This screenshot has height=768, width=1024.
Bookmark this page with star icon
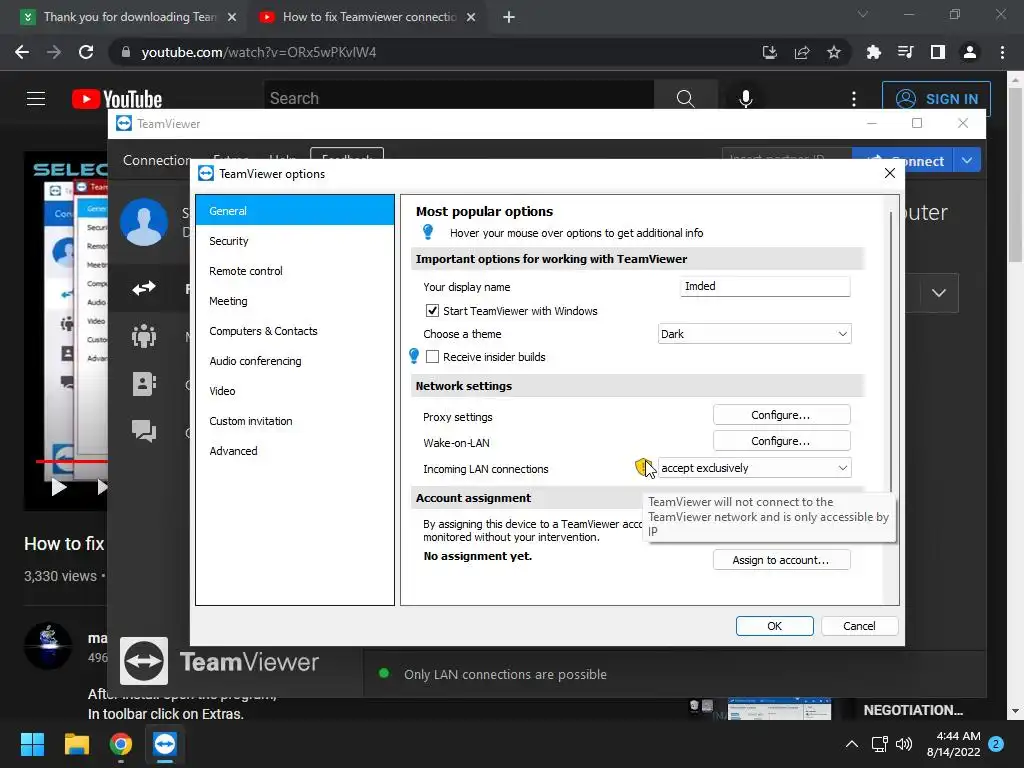tap(833, 52)
